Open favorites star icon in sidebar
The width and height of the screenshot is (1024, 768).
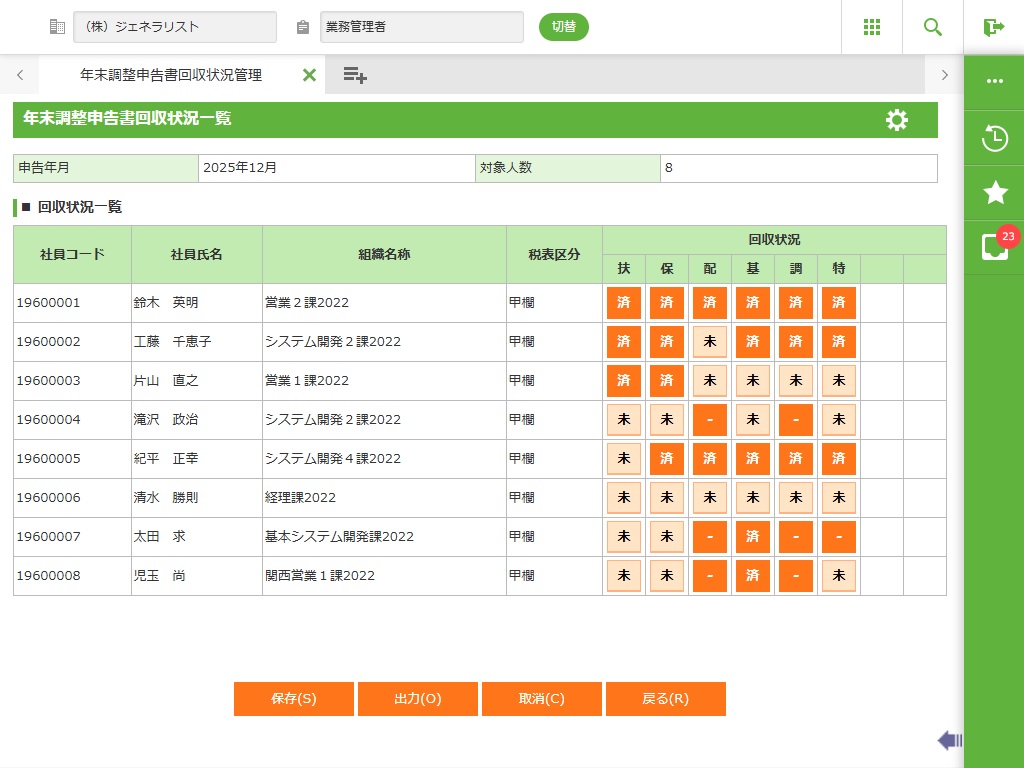coord(994,192)
